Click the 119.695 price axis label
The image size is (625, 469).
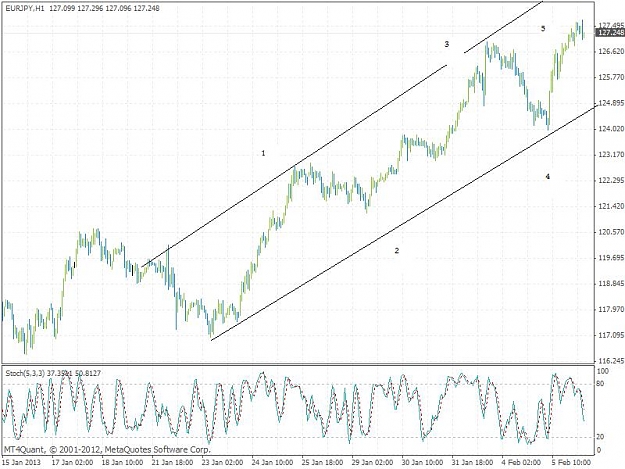point(611,258)
